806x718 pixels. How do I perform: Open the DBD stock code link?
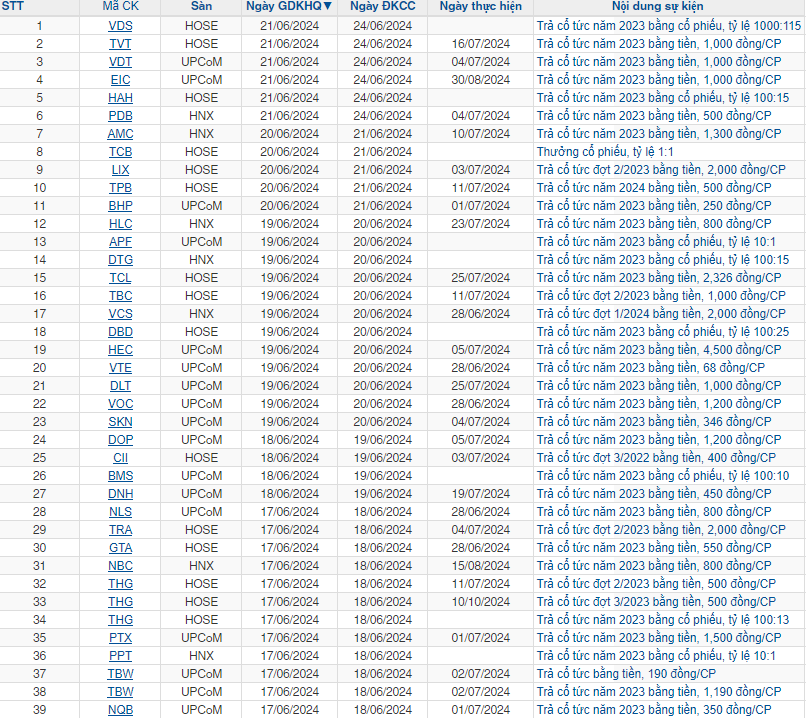[120, 332]
